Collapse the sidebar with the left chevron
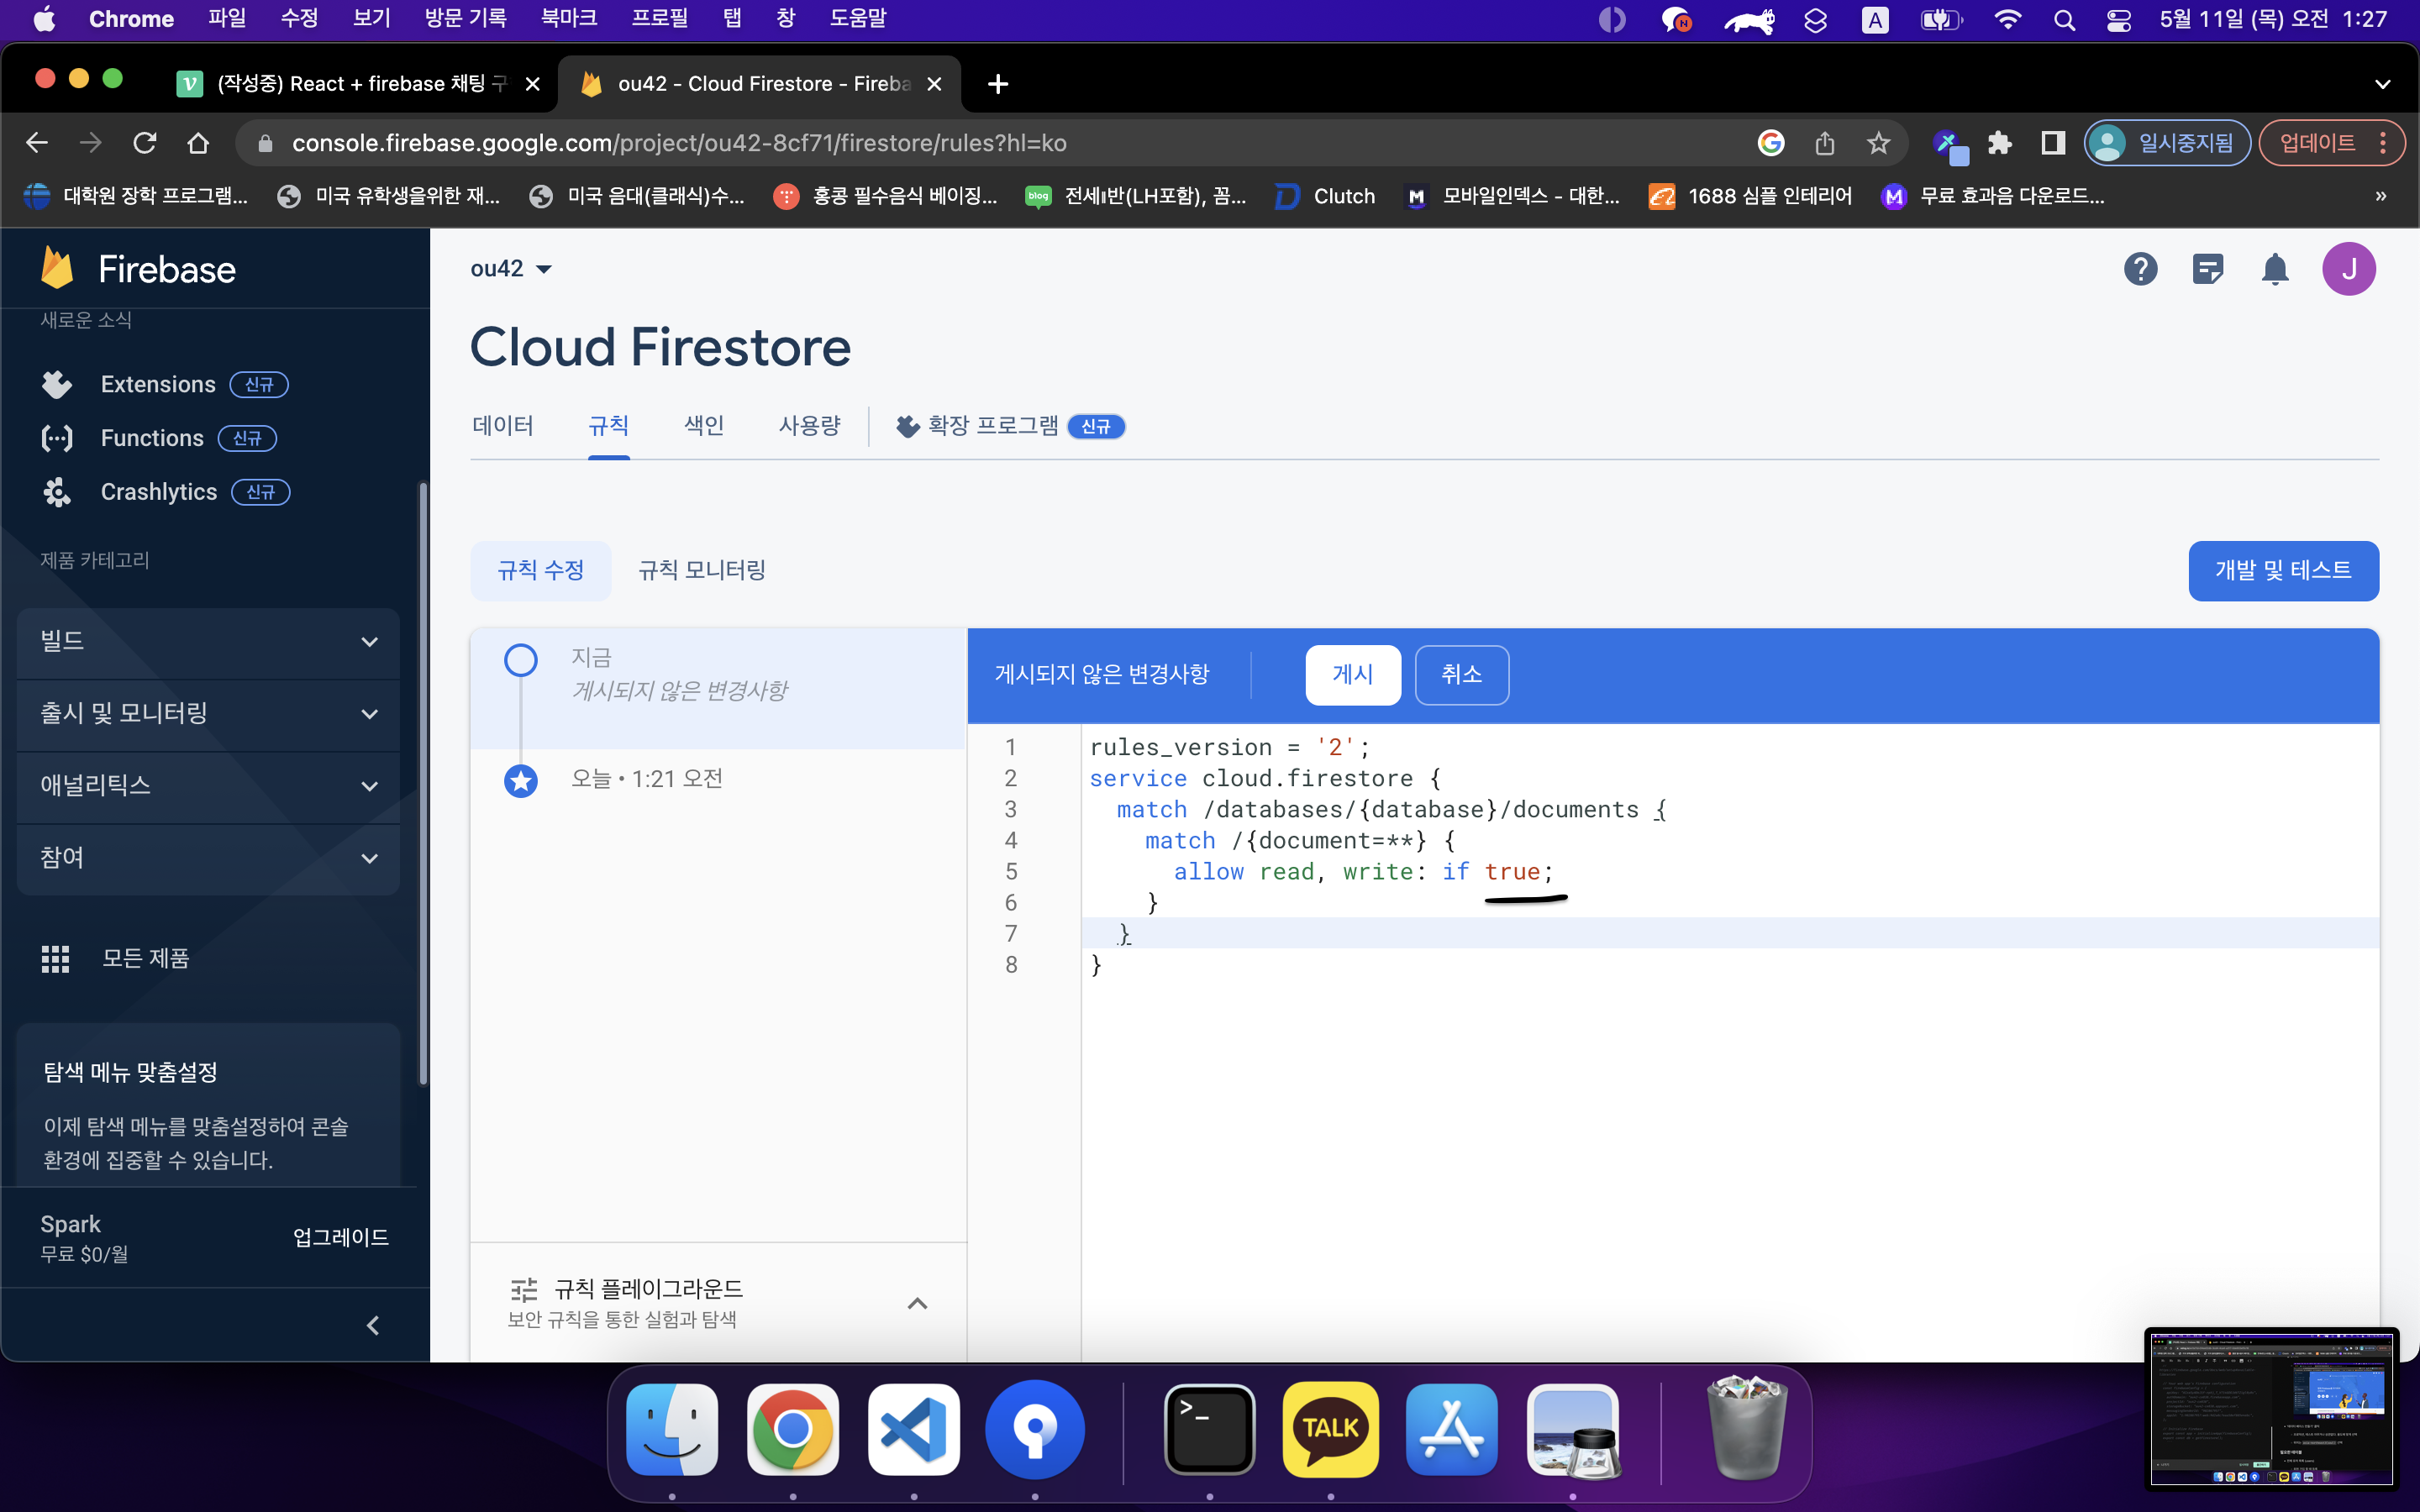The width and height of the screenshot is (2420, 1512). (x=373, y=1325)
